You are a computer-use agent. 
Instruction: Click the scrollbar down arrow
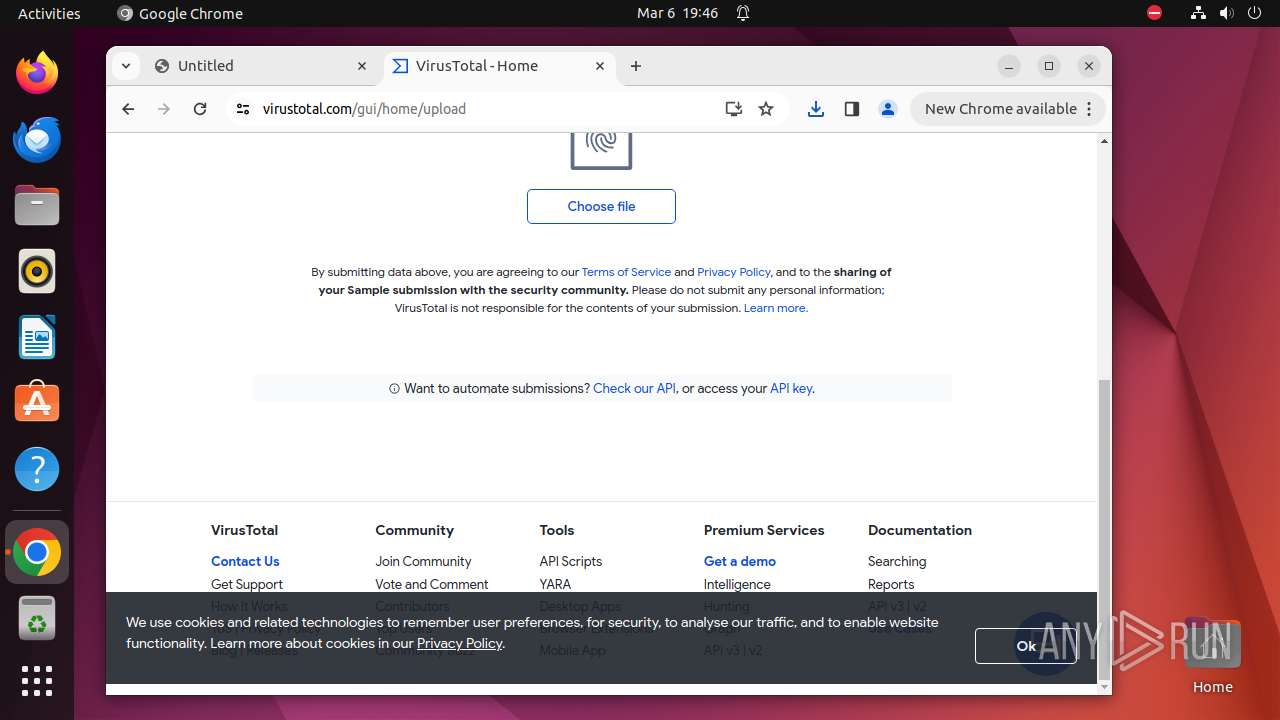click(x=1104, y=686)
